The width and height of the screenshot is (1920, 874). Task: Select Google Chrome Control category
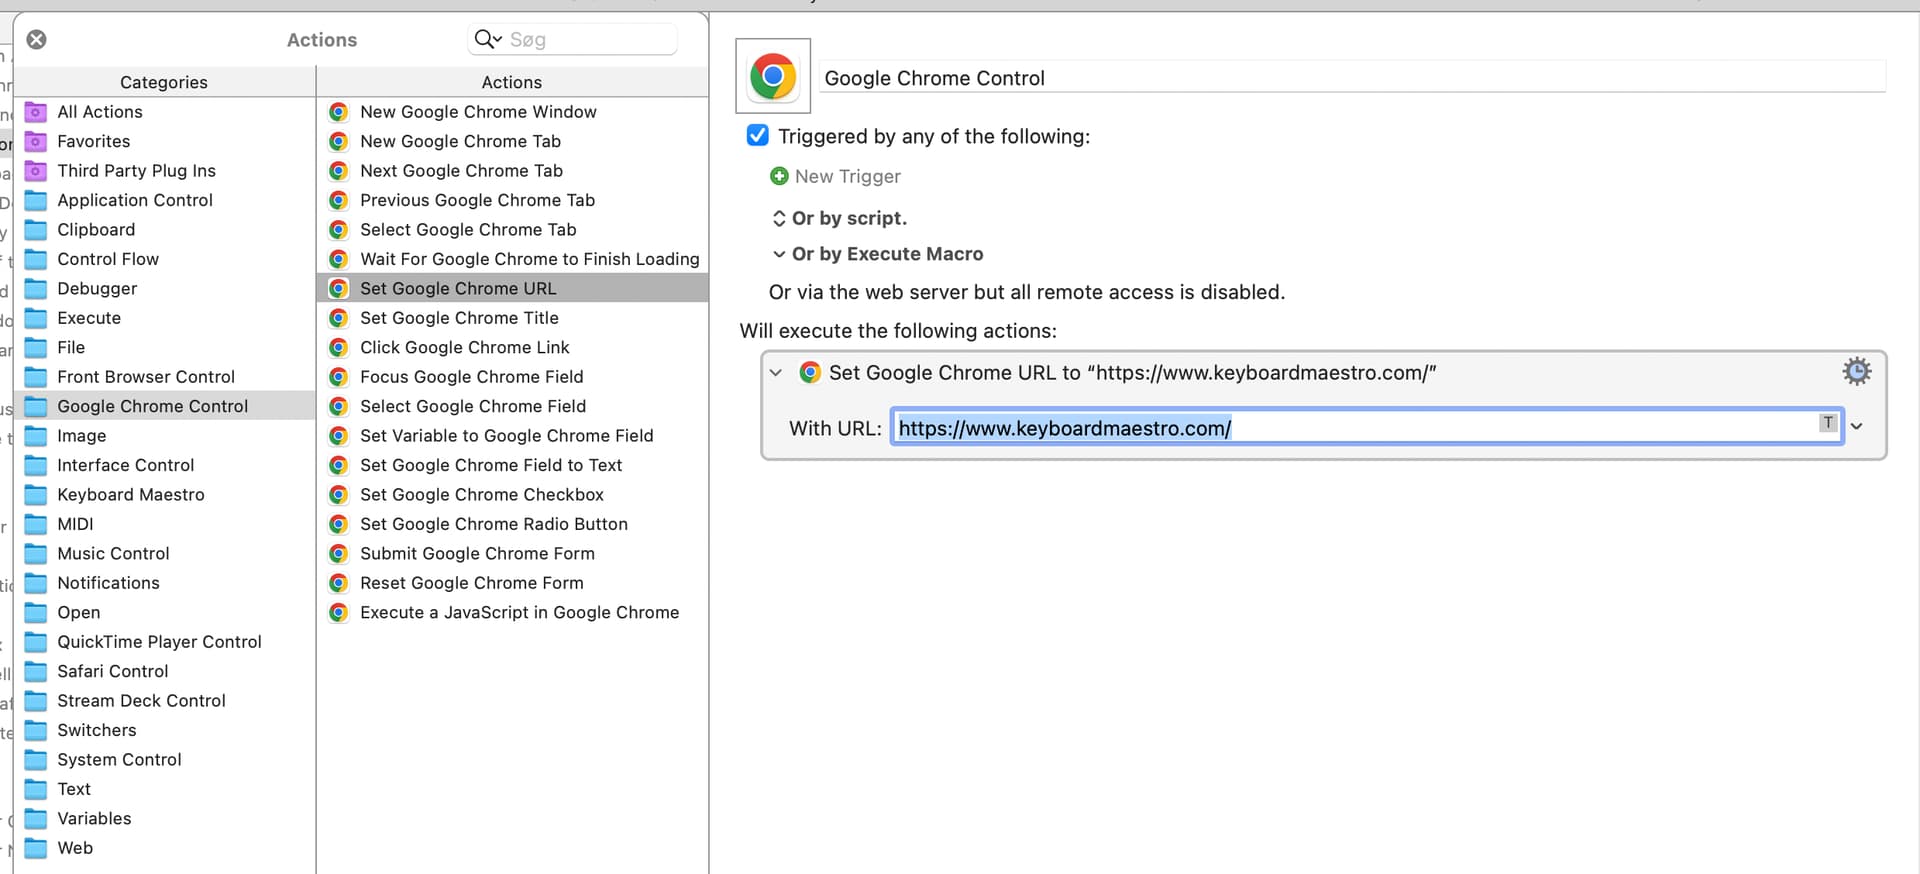(x=164, y=406)
